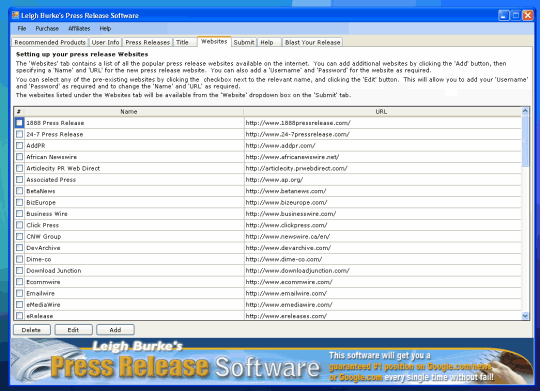
Task: Click the Press Release Software banner
Action: (272, 361)
